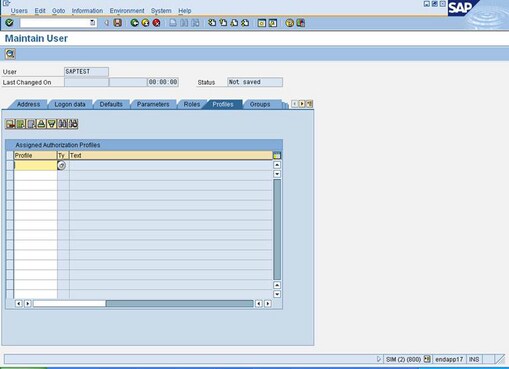Open the System menu

(x=161, y=11)
